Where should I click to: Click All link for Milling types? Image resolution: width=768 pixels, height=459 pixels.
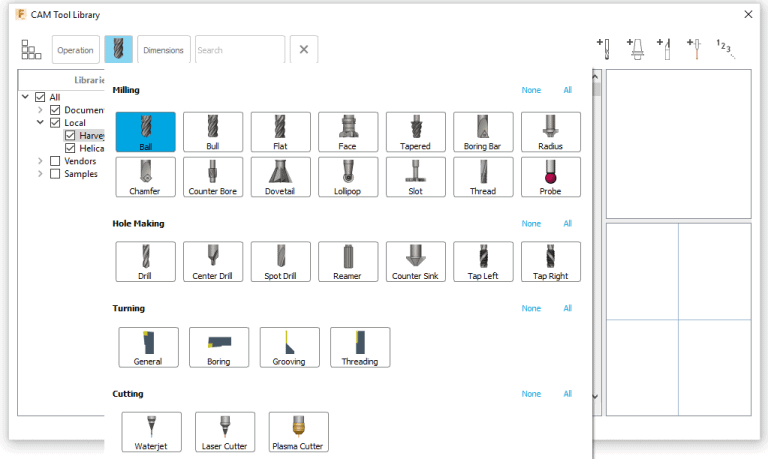[567, 90]
